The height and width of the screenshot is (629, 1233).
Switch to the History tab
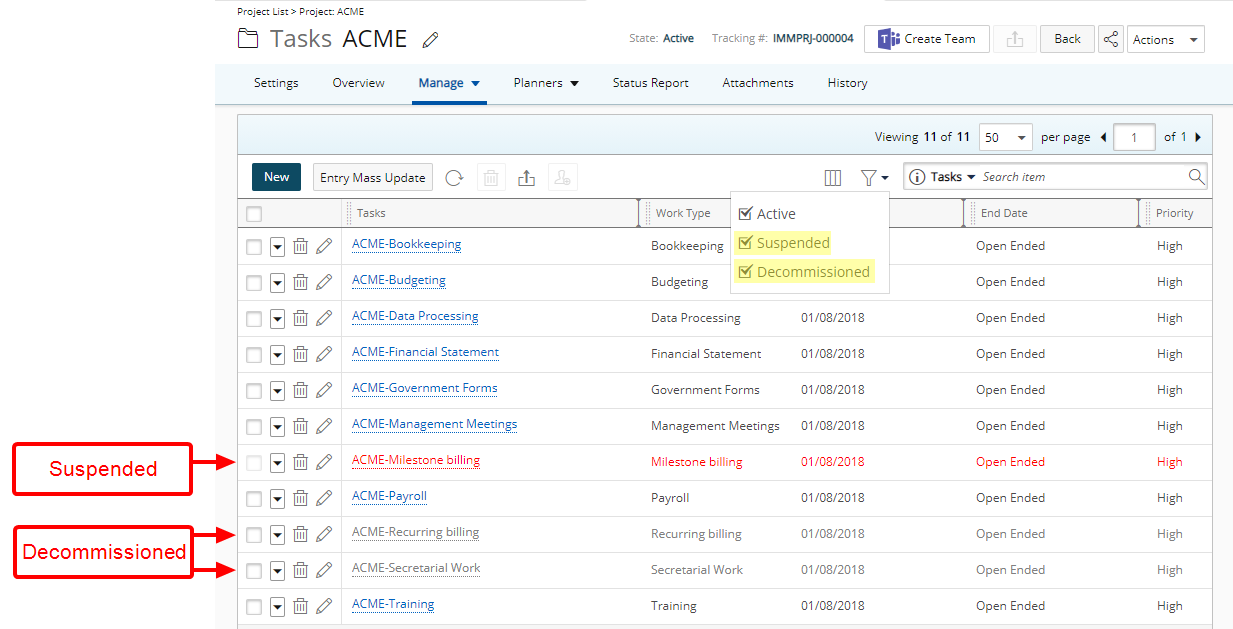tap(847, 83)
